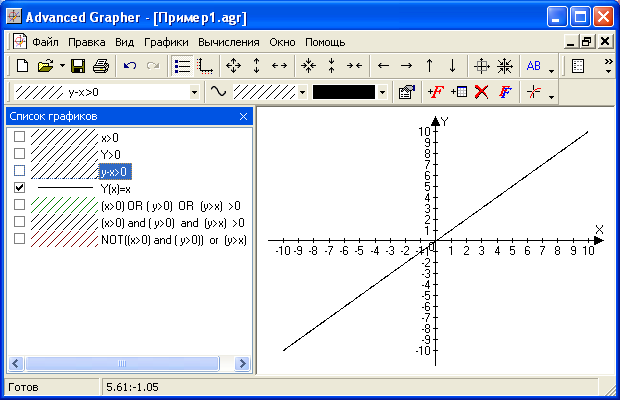Open the Окно menu
The image size is (620, 400).
282,42
